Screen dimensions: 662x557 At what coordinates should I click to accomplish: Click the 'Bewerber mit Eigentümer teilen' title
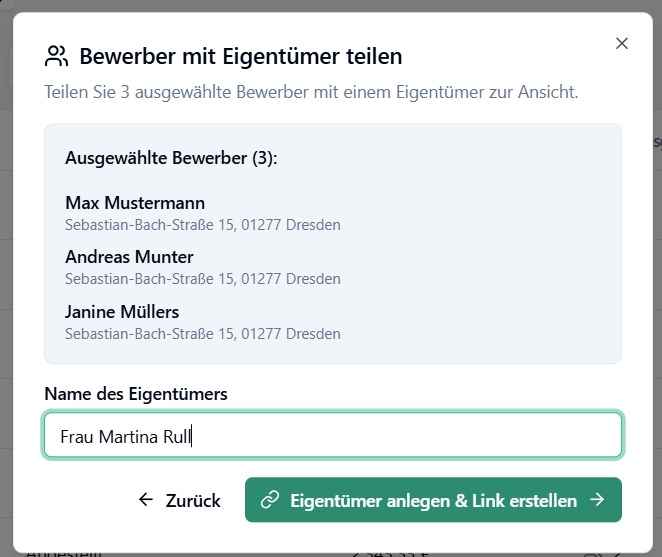point(240,56)
